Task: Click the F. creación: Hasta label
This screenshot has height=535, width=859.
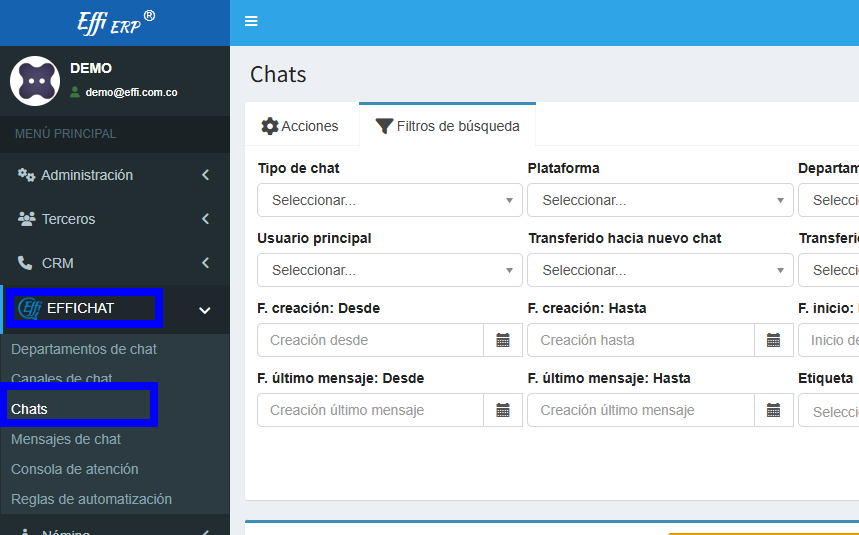Action: point(587,308)
